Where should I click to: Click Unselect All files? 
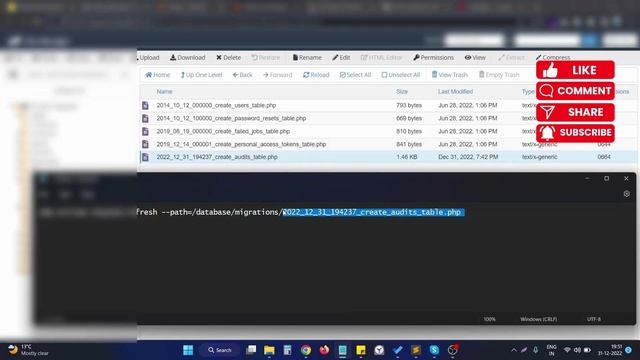click(400, 75)
